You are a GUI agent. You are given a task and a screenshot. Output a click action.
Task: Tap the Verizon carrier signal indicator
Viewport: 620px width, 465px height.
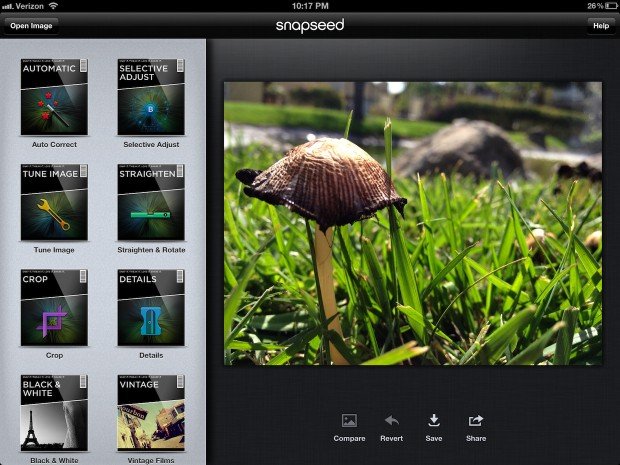point(24,6)
